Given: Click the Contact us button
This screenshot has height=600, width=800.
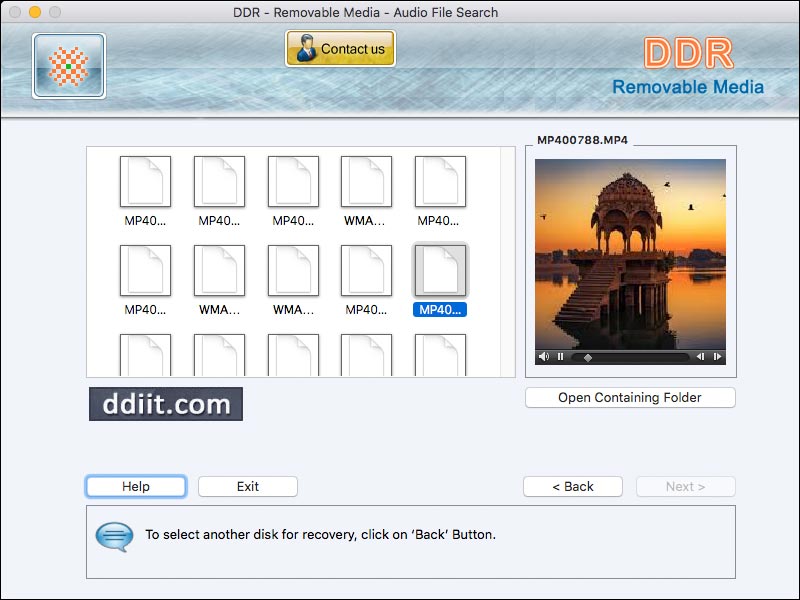Looking at the screenshot, I should (340, 47).
